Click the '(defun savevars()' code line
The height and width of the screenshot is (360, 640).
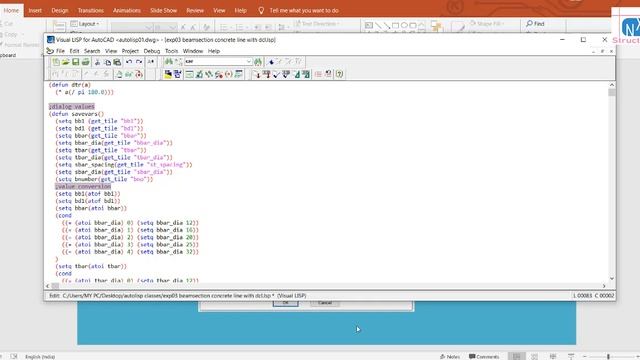coord(76,114)
